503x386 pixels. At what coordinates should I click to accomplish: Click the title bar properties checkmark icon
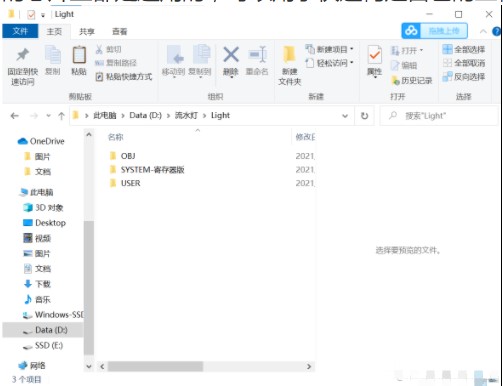31,14
